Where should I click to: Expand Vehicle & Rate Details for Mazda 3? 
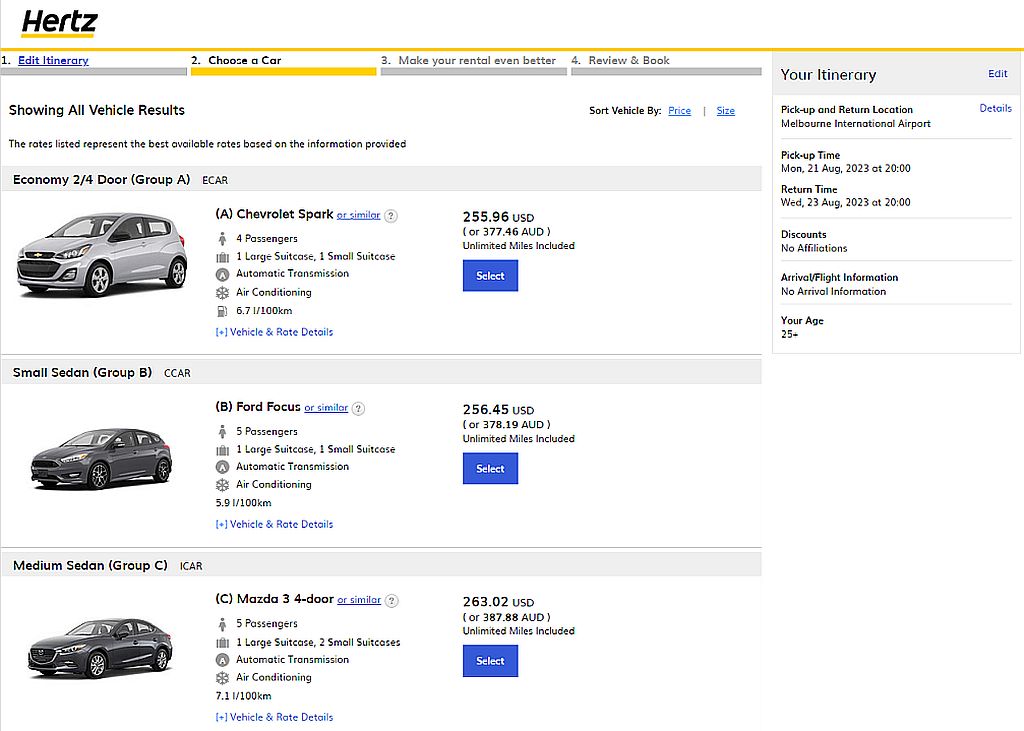pyautogui.click(x=273, y=717)
